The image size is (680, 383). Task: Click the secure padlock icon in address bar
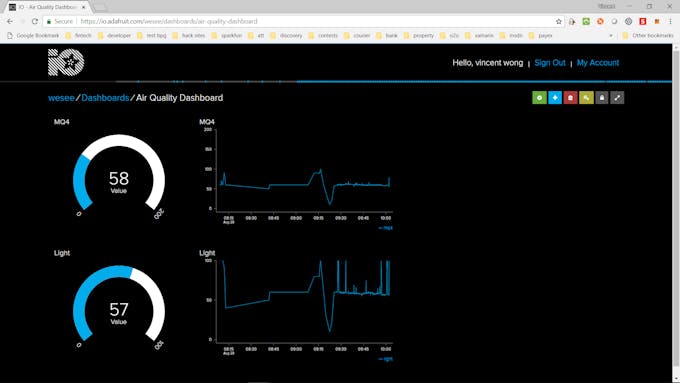(x=49, y=21)
